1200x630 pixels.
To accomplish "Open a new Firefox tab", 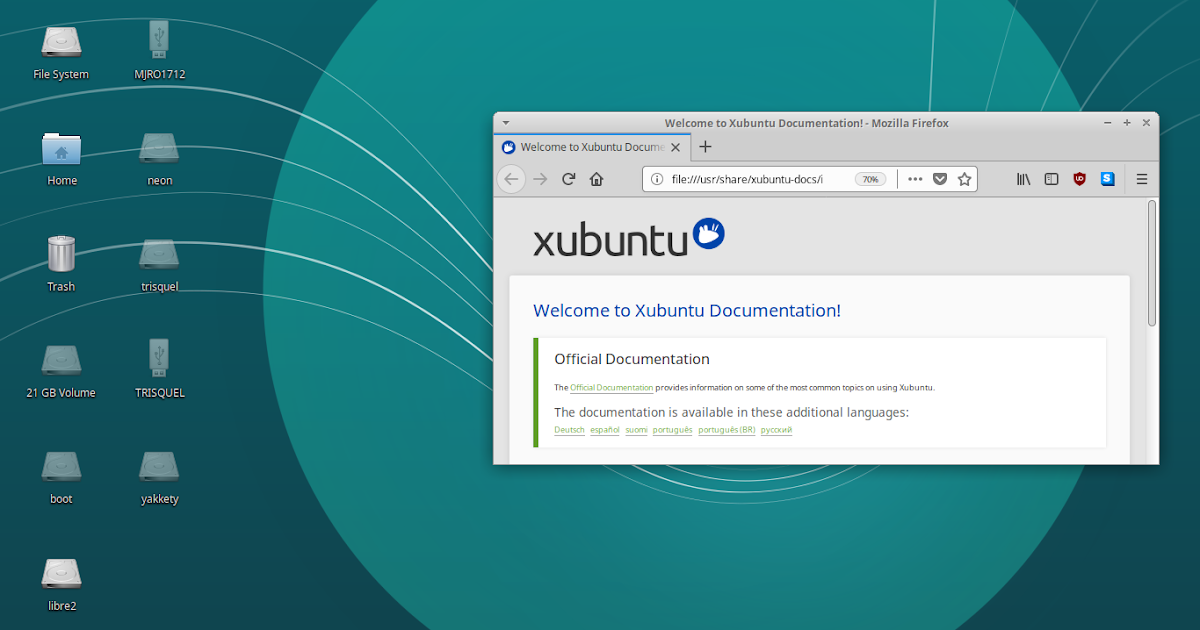I will tap(705, 147).
